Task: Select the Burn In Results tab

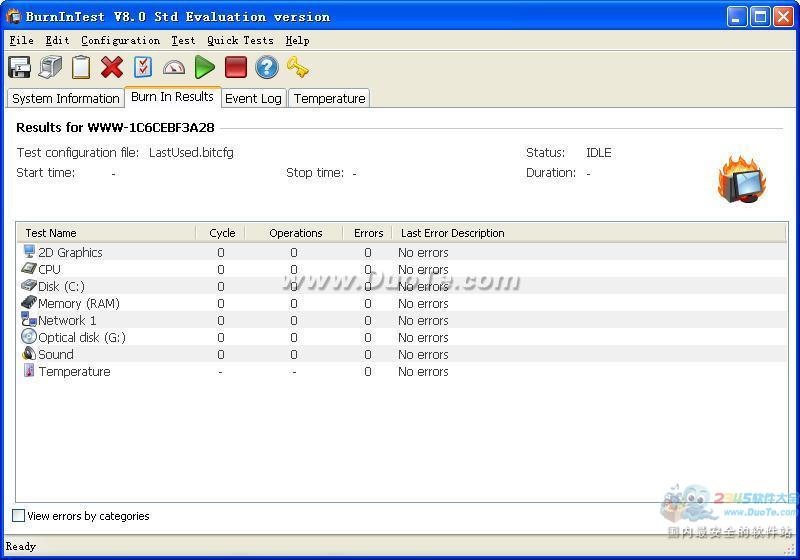Action: click(172, 97)
